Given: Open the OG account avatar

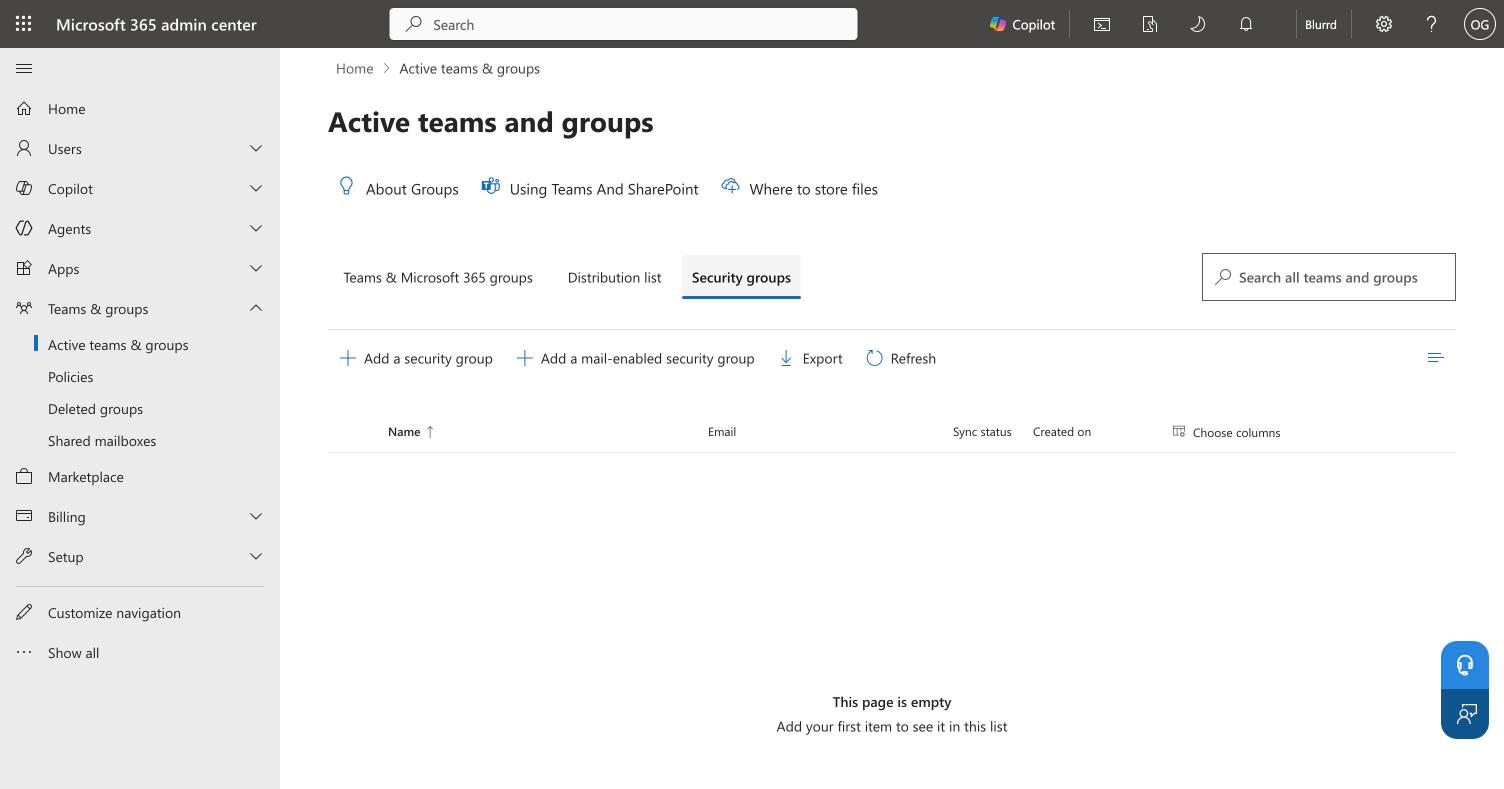Looking at the screenshot, I should (1479, 24).
